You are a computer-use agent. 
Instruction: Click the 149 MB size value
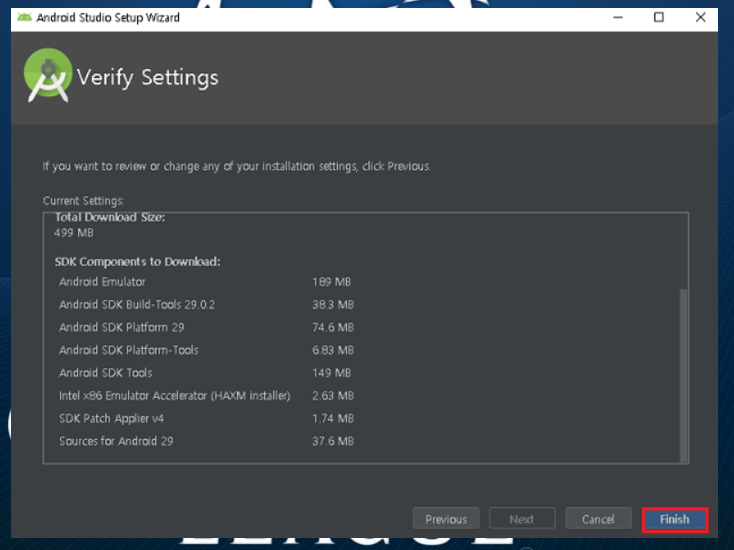(x=331, y=373)
